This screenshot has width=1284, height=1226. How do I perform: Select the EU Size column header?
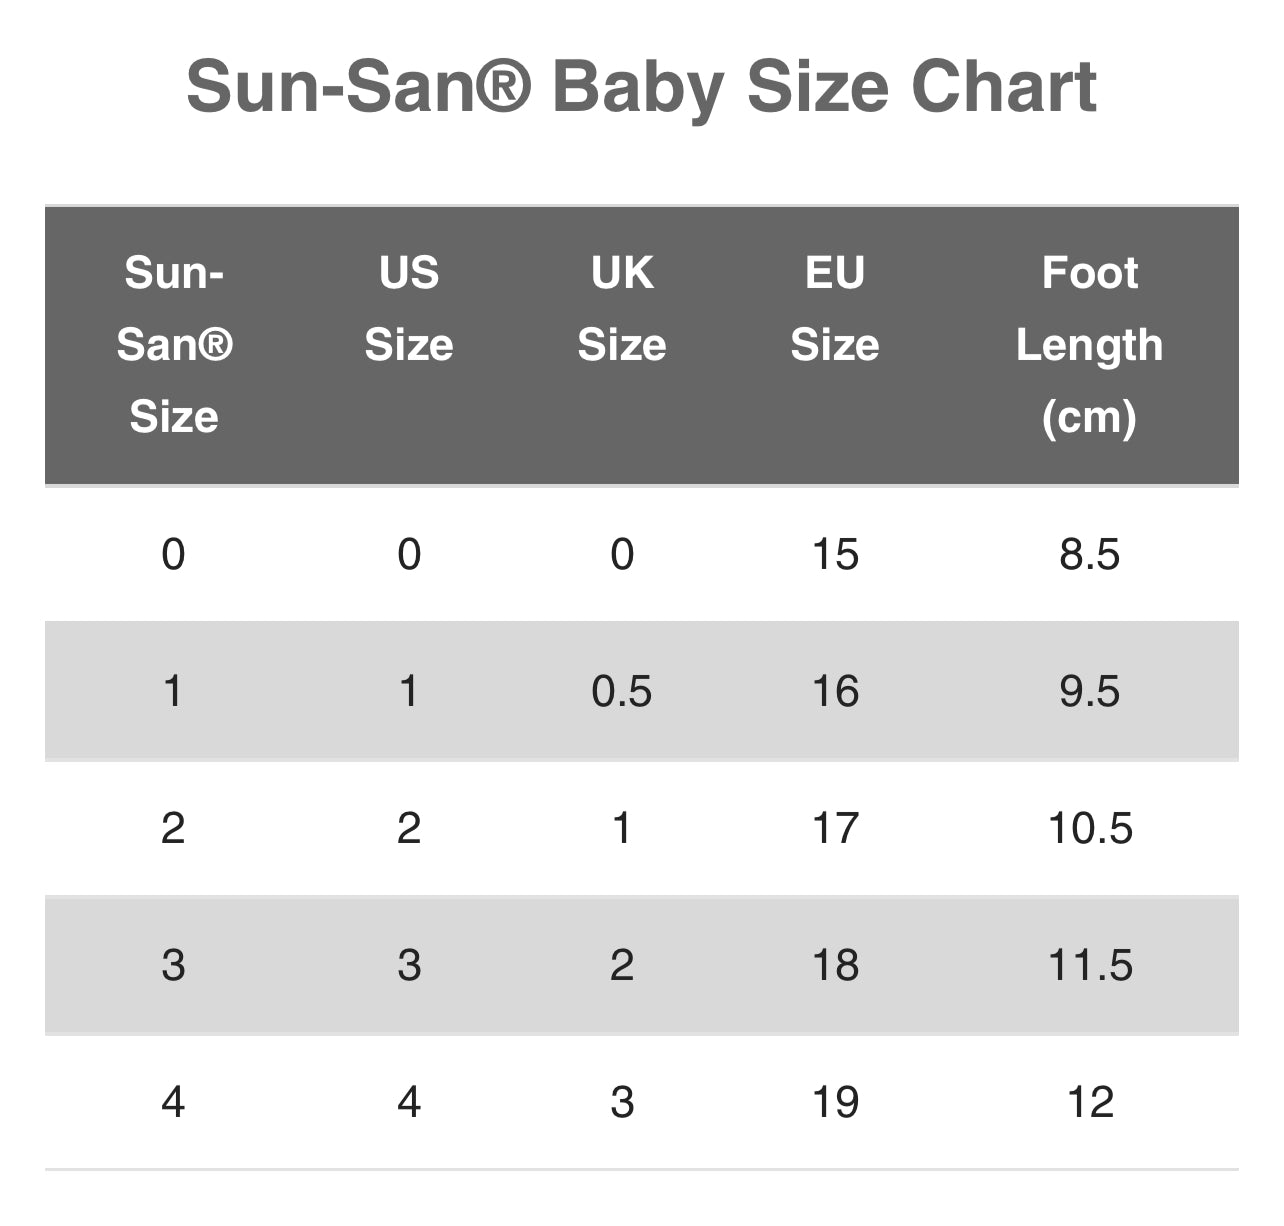pos(835,308)
